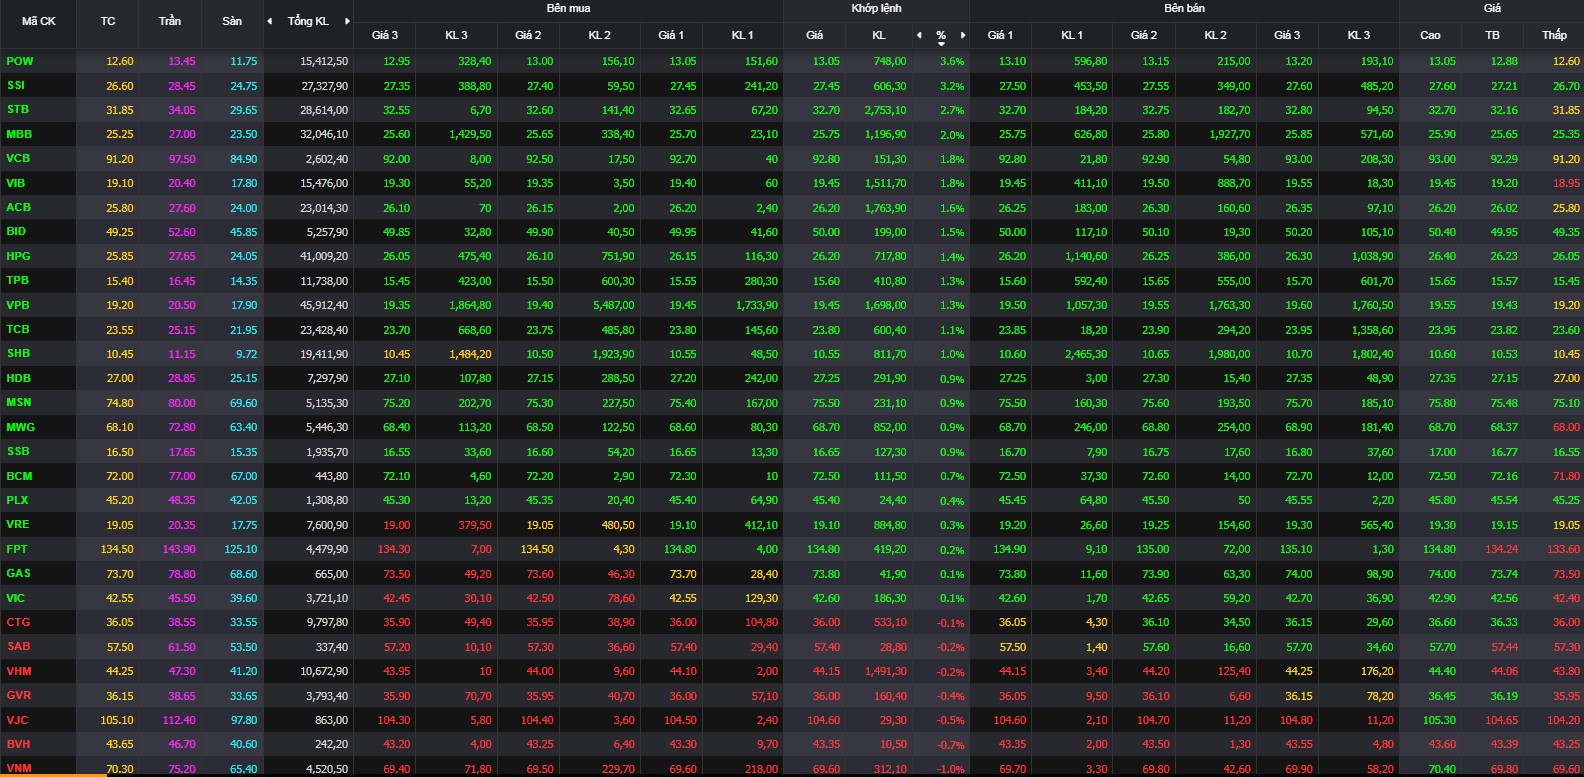Screen dimensions: 1584x777
Task: Select the SHB ticker symbol
Action: (x=18, y=353)
